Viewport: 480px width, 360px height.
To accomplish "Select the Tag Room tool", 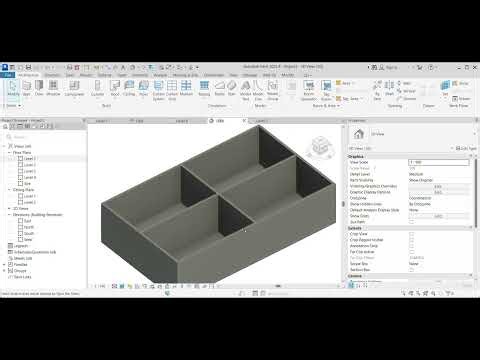I will click(326, 90).
